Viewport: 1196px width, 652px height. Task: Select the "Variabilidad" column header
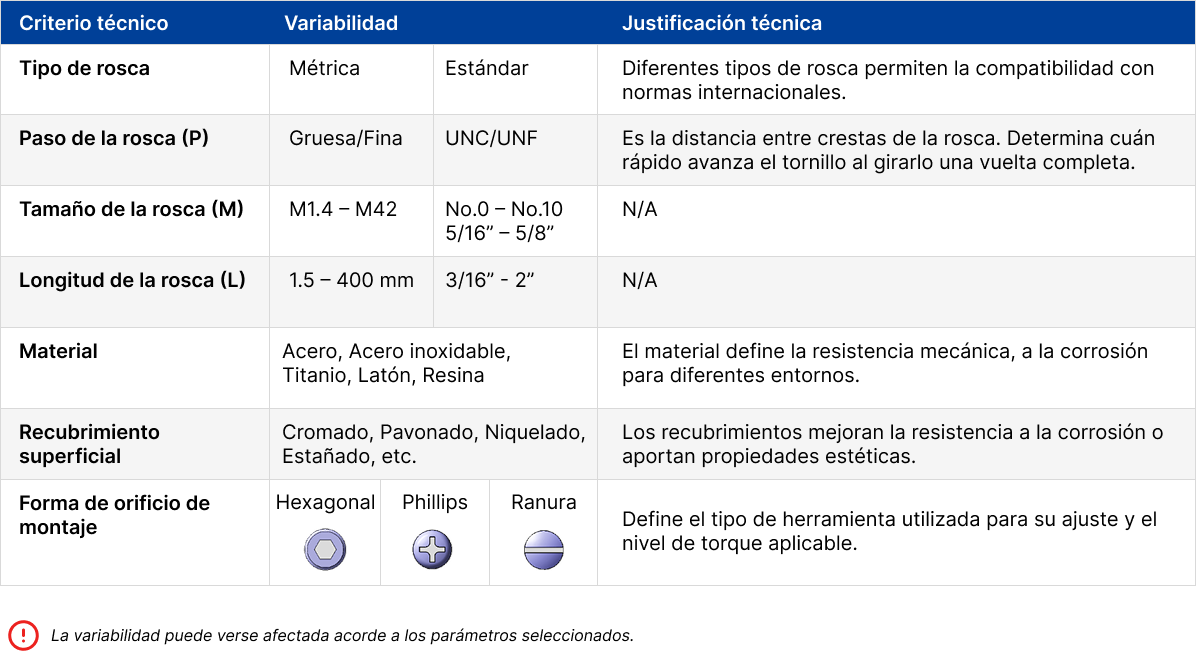coord(341,23)
